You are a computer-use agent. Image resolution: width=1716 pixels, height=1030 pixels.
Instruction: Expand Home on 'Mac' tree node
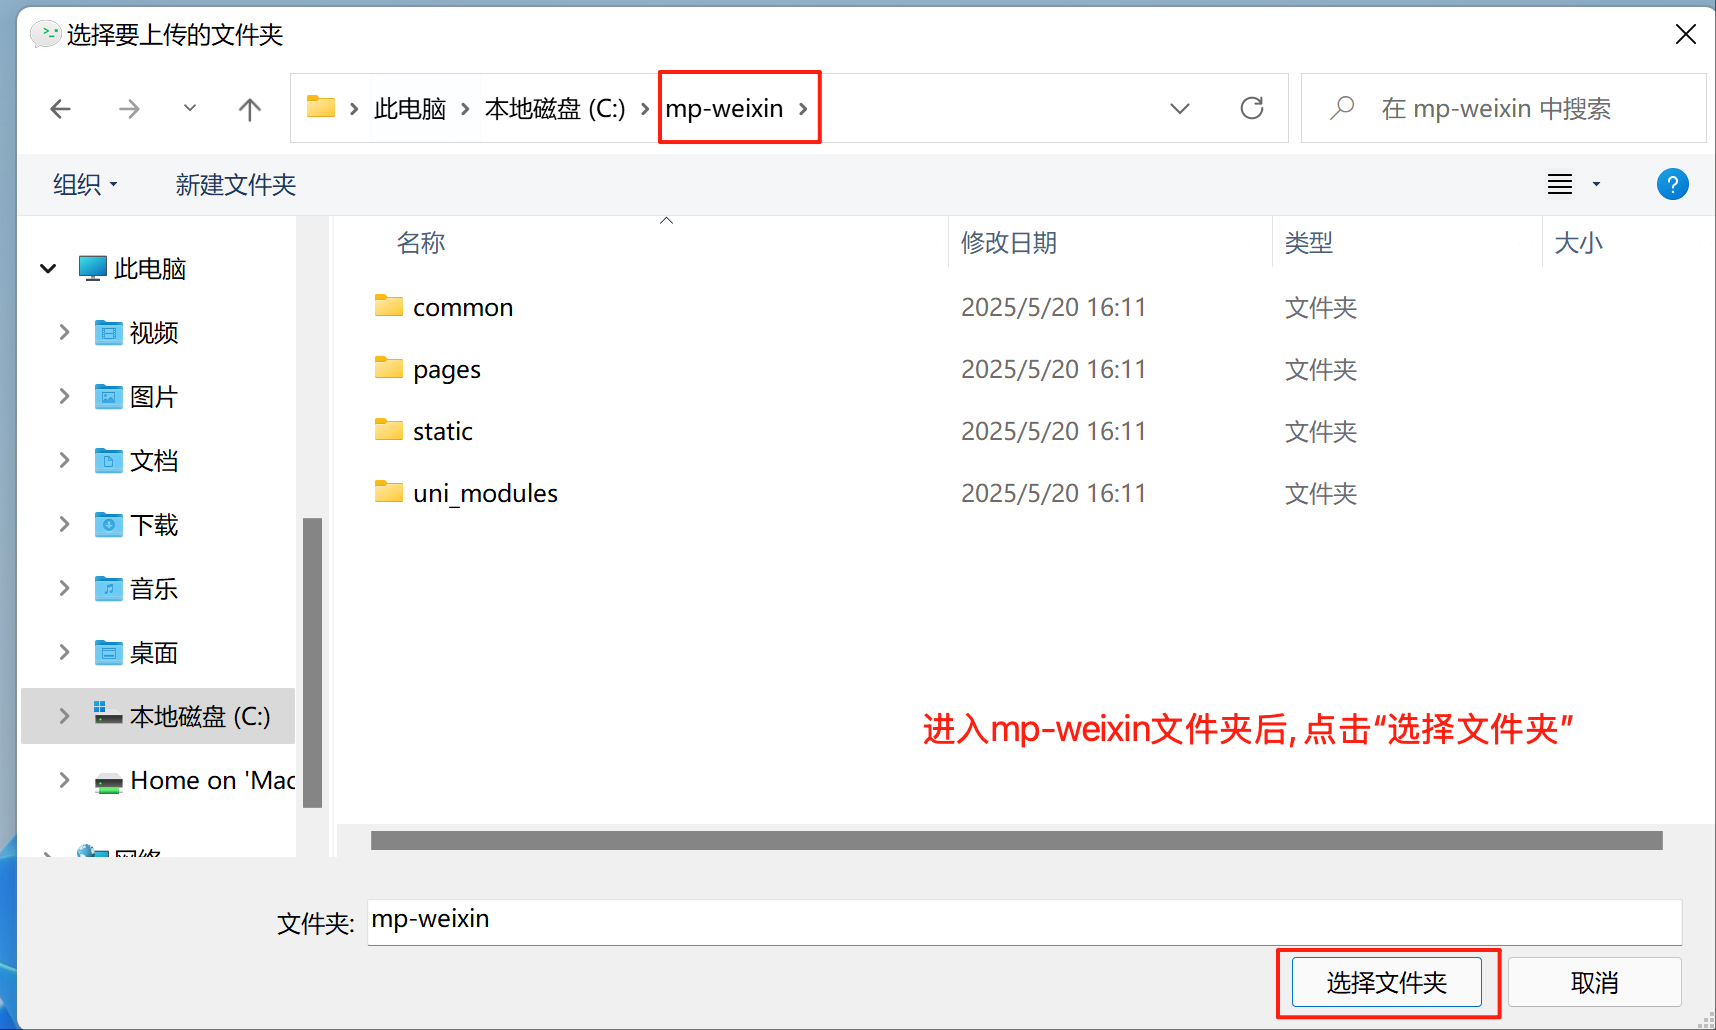65,780
